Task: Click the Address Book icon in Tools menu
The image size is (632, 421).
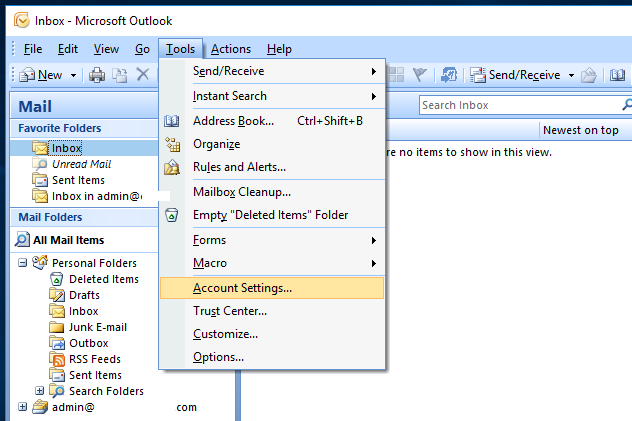Action: pos(172,121)
